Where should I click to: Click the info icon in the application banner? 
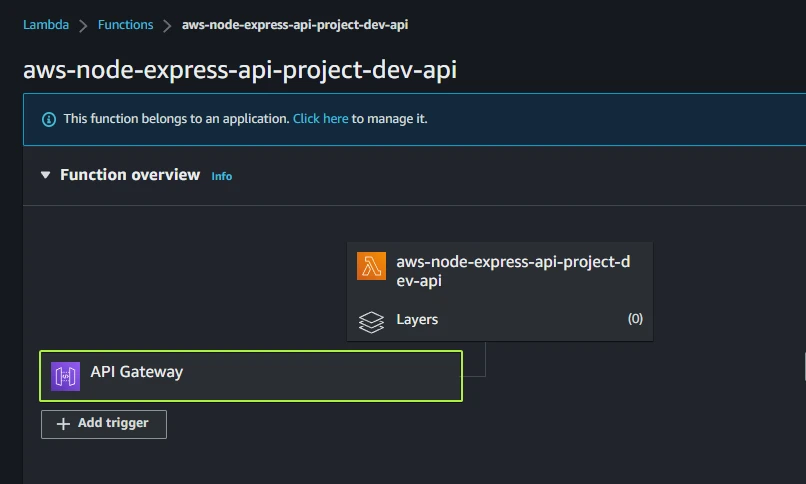(49, 119)
